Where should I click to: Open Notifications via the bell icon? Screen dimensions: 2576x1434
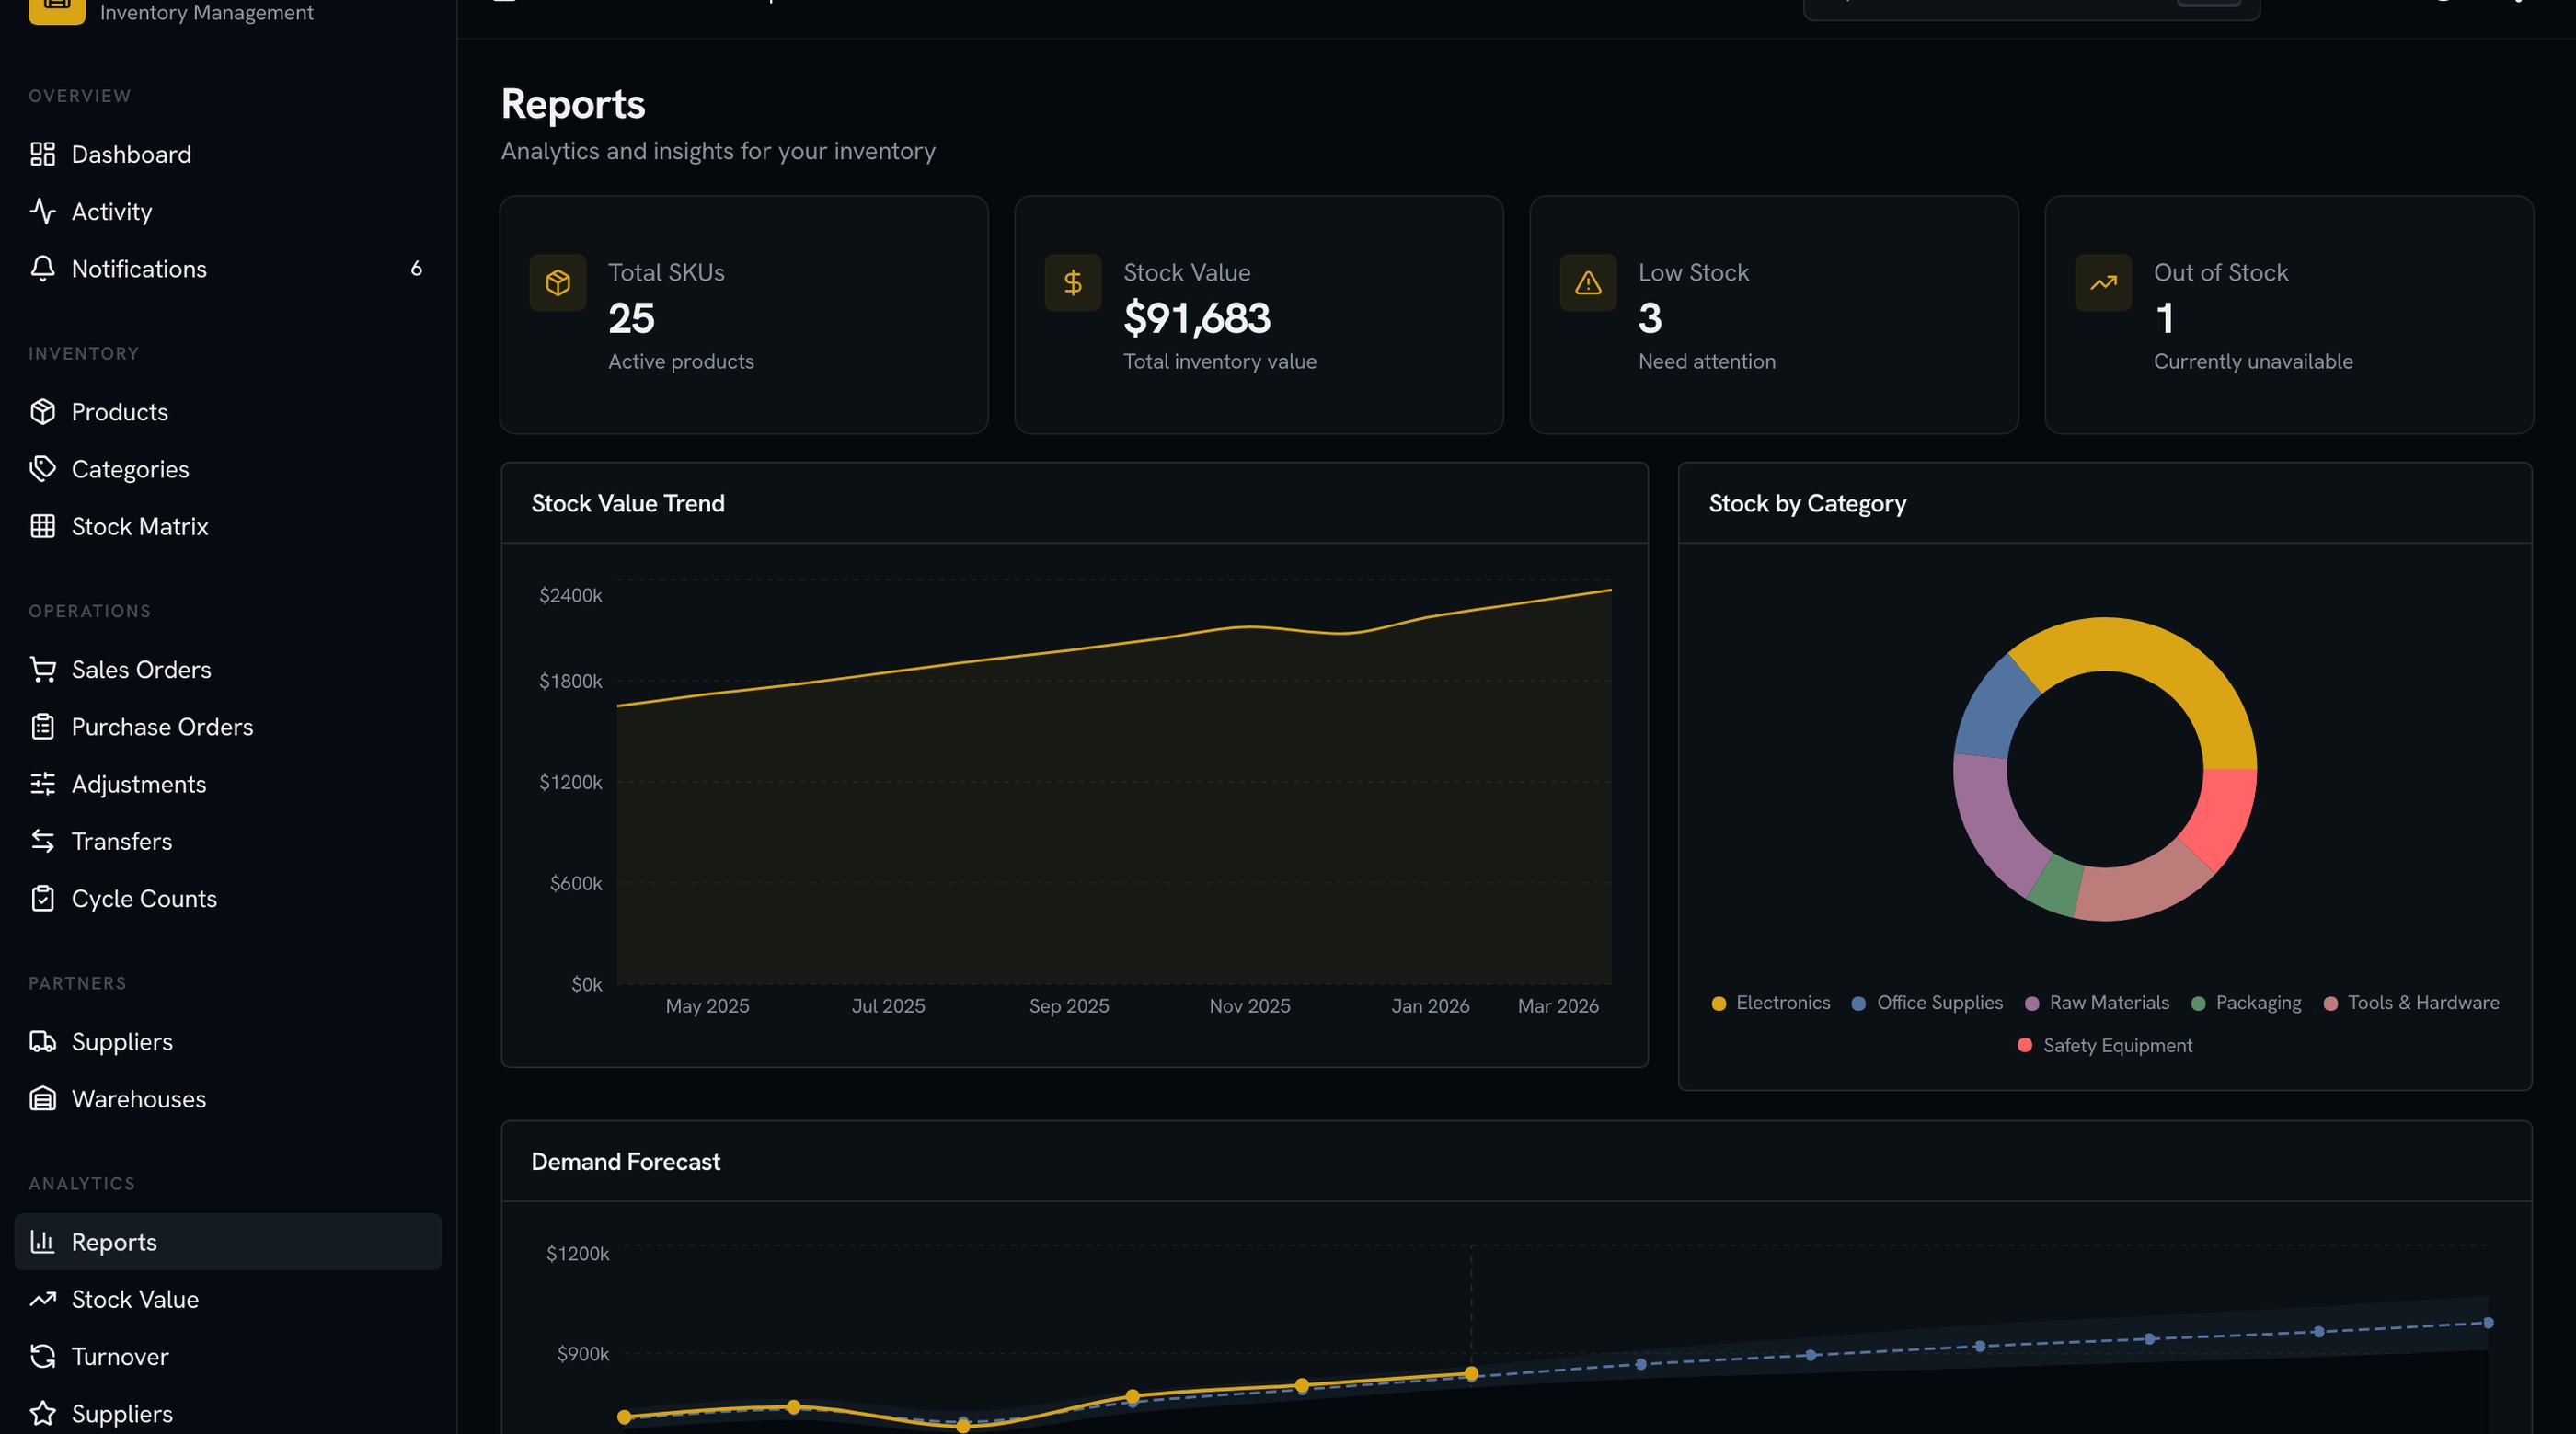click(42, 268)
